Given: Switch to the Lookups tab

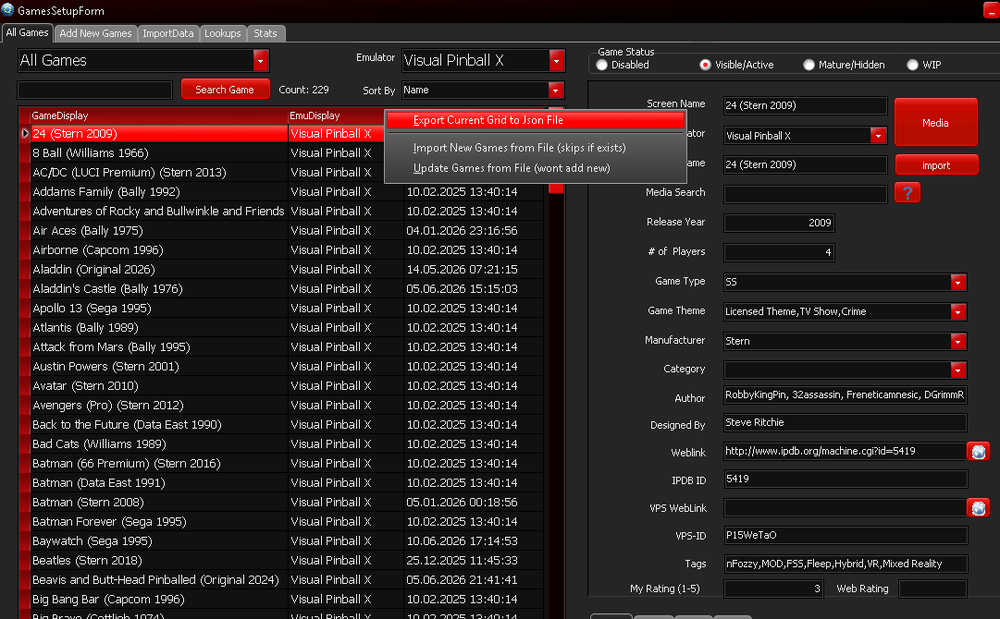Looking at the screenshot, I should (223, 33).
